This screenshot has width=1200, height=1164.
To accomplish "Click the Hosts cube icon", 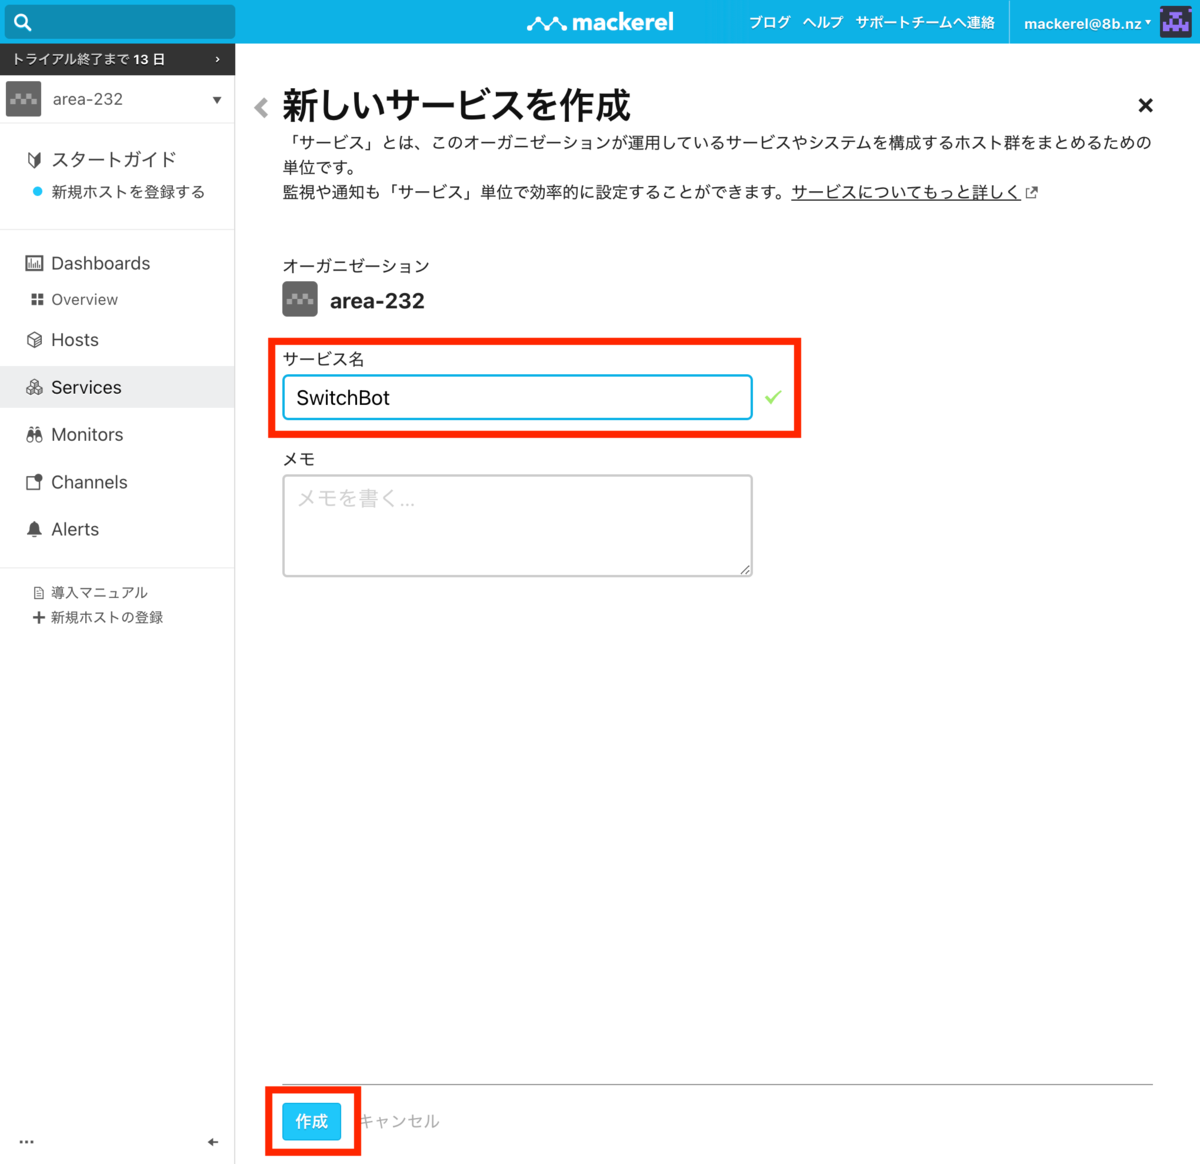I will click(34, 340).
